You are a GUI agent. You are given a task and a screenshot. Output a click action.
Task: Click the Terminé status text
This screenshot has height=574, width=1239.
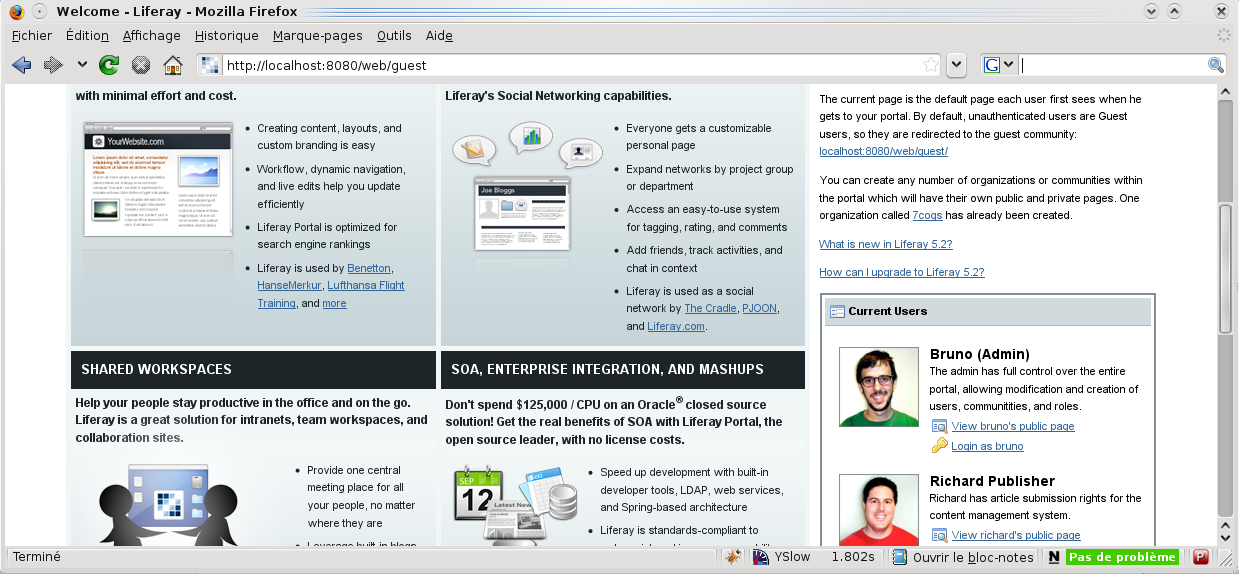coord(37,557)
